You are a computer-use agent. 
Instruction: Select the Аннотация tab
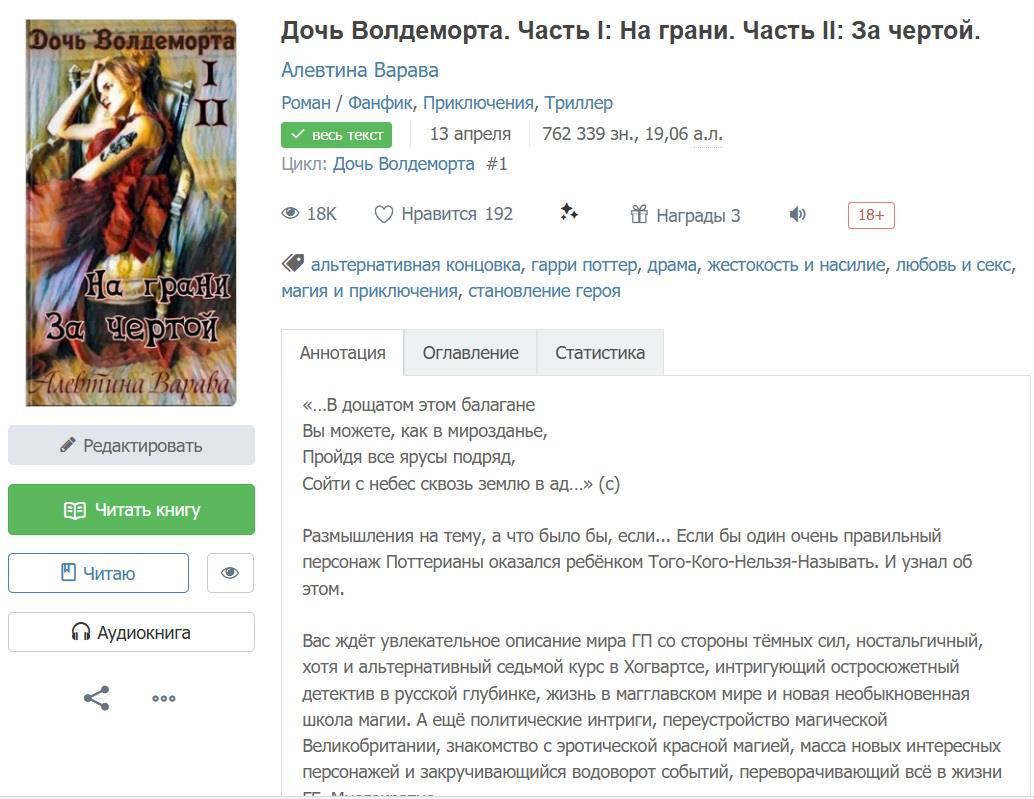pyautogui.click(x=342, y=352)
